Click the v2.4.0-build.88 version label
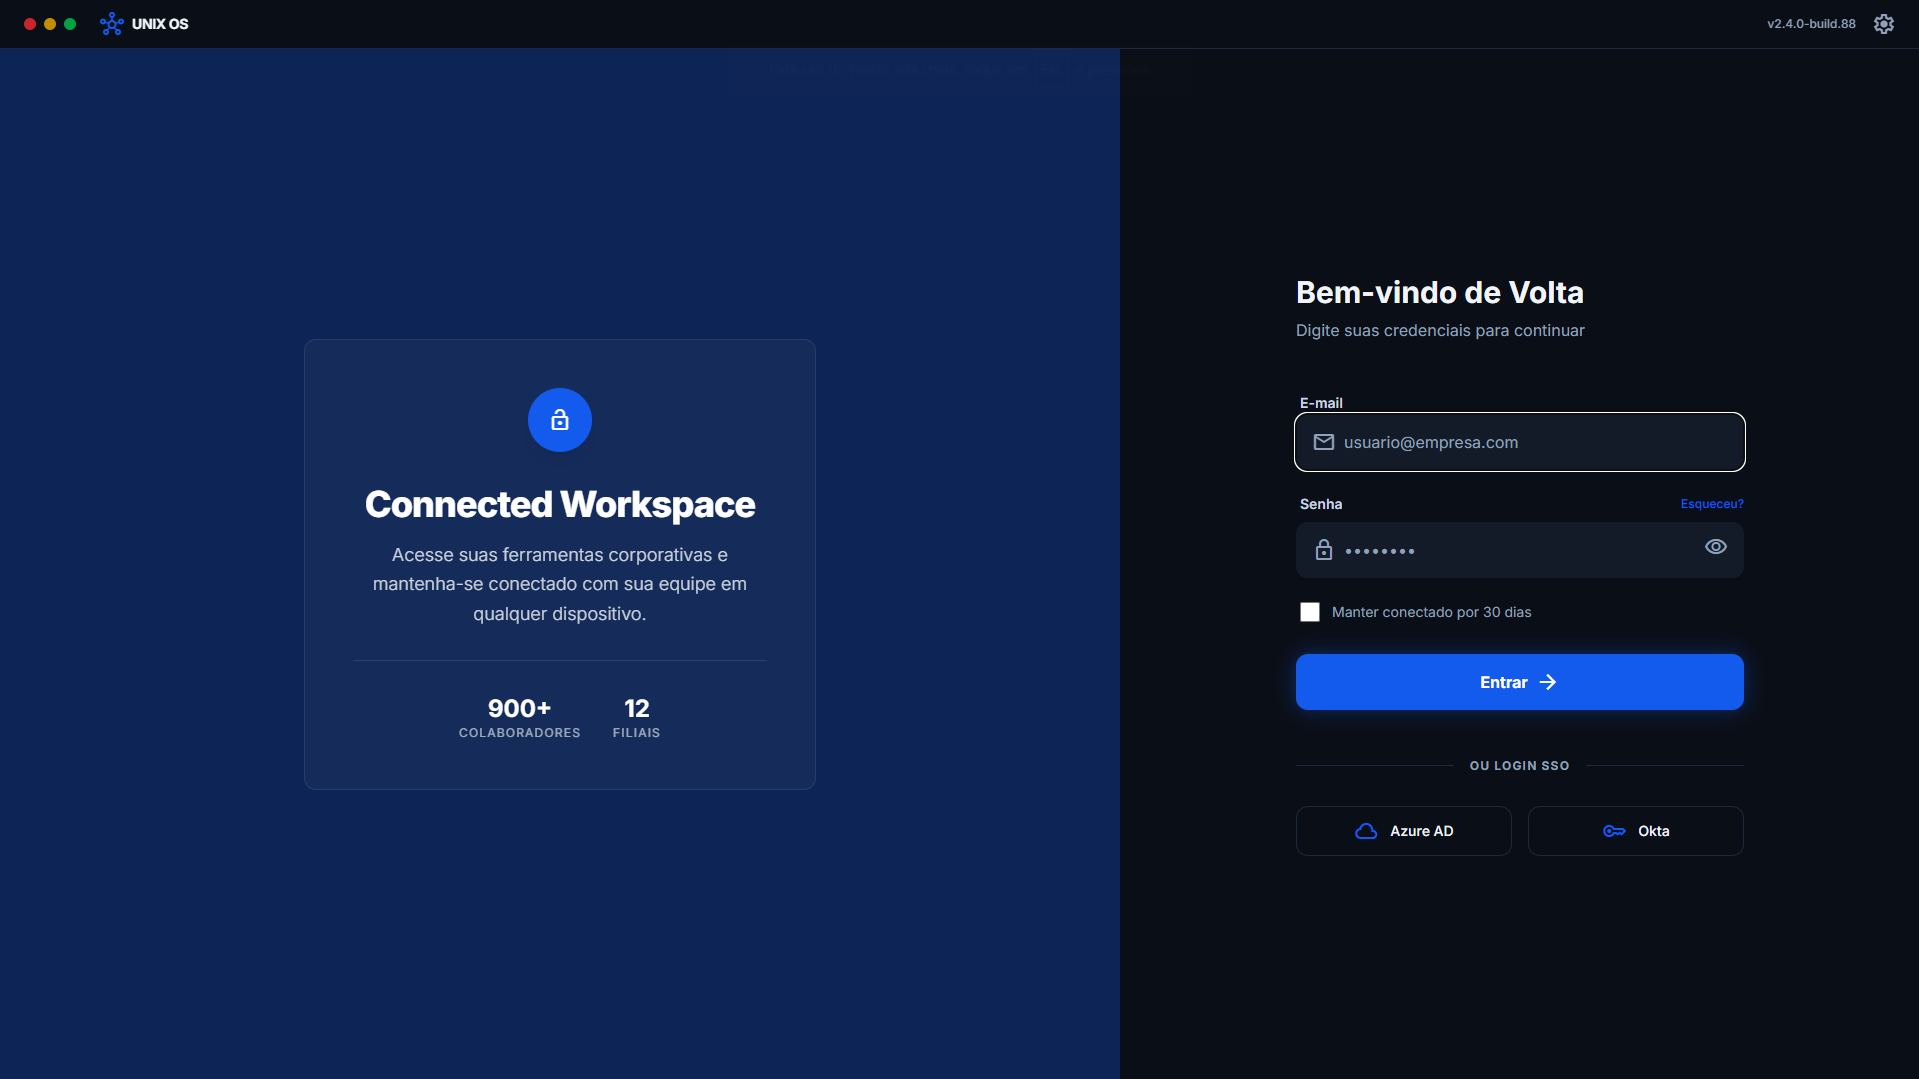Screen dimensions: 1919x1079 [1810, 24]
